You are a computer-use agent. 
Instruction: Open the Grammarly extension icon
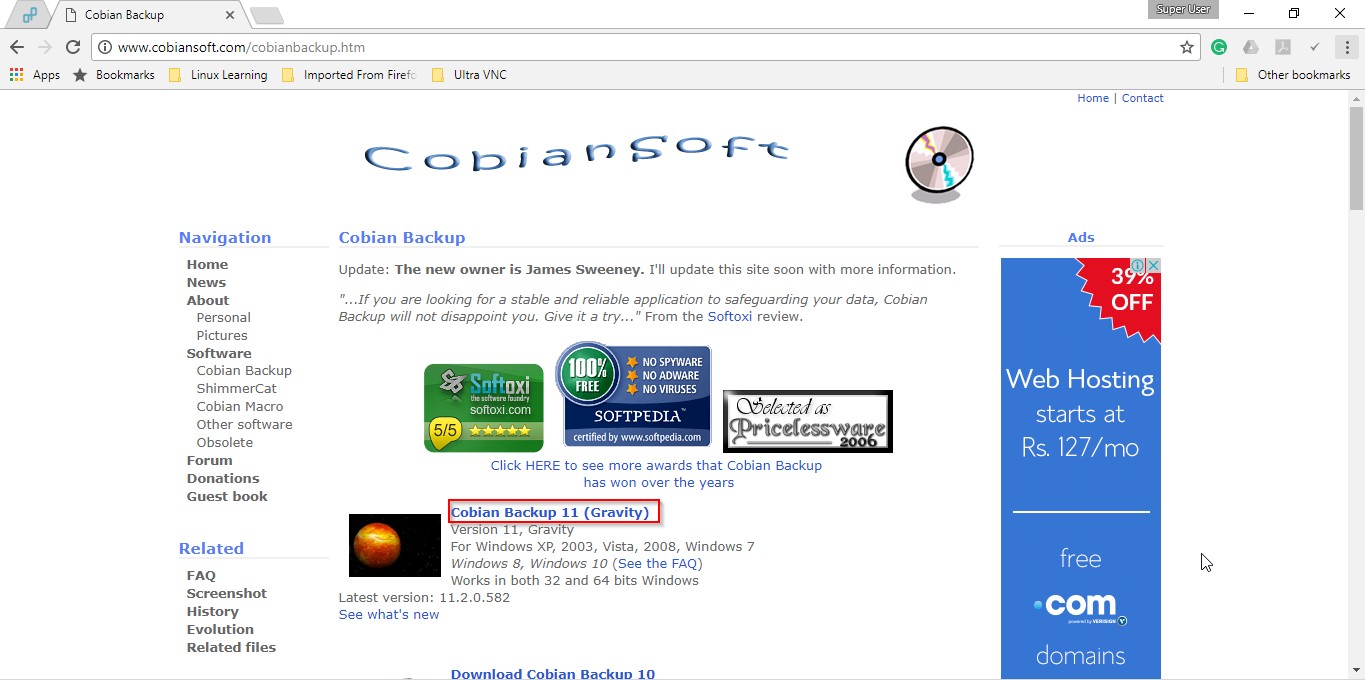(x=1218, y=47)
